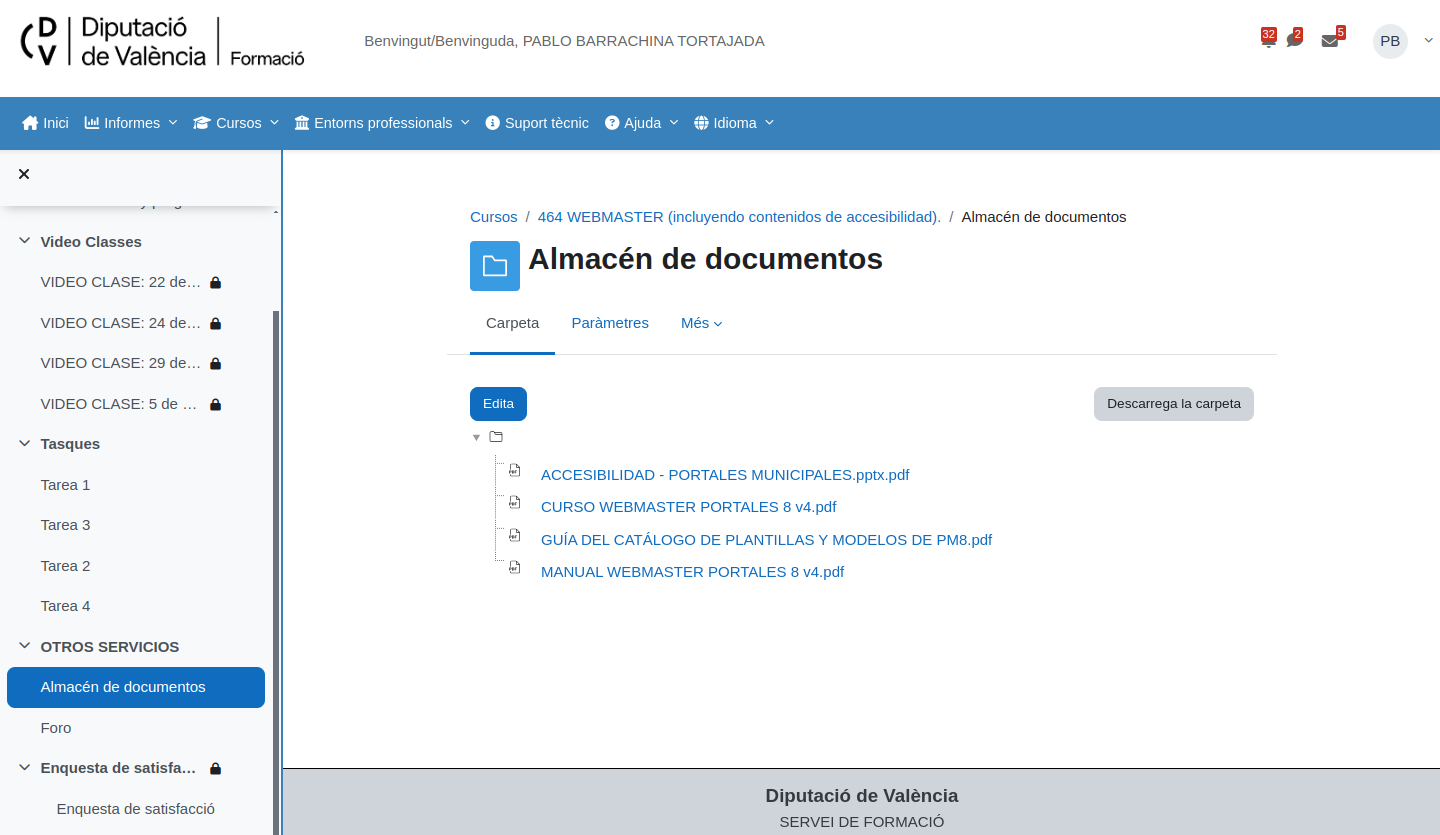The height and width of the screenshot is (835, 1440).
Task: Collapse the Video Classes section
Action: 24,242
